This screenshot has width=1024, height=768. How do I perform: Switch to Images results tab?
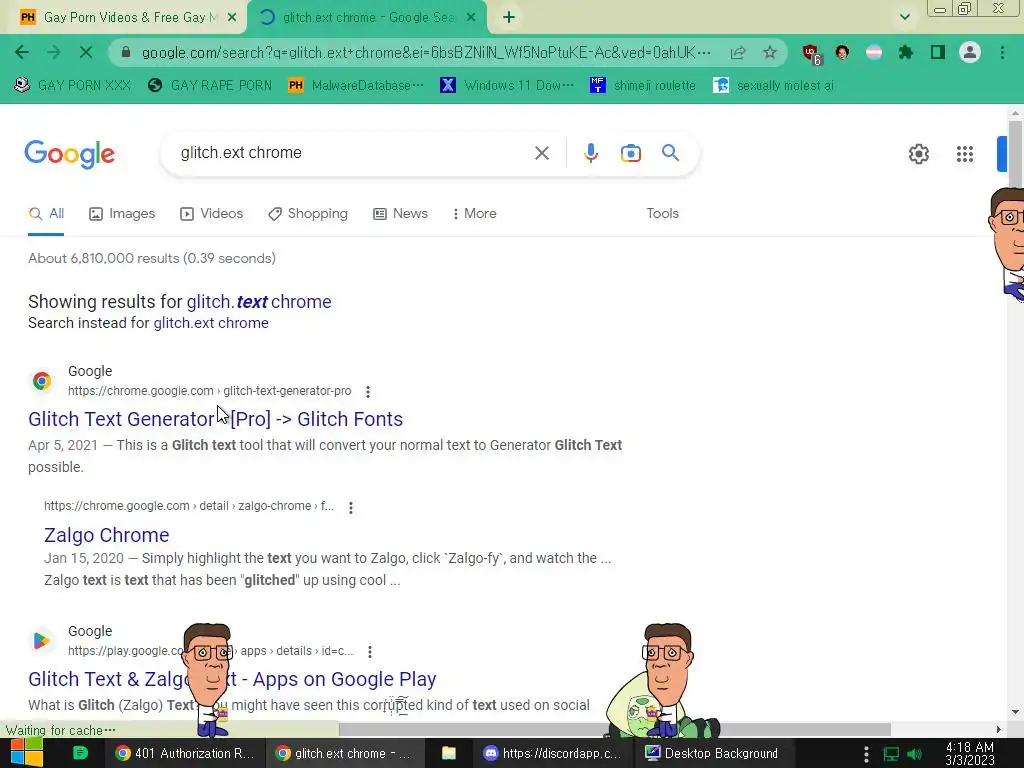pyautogui.click(x=122, y=214)
